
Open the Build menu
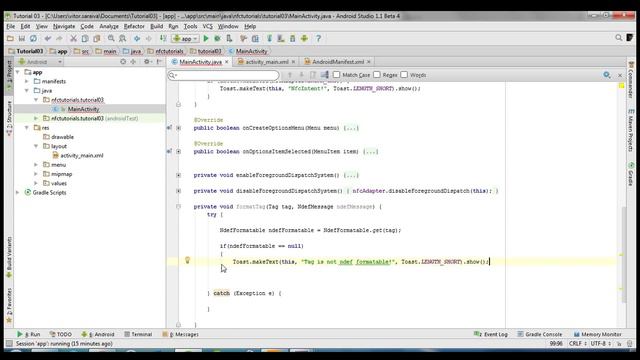point(156,26)
